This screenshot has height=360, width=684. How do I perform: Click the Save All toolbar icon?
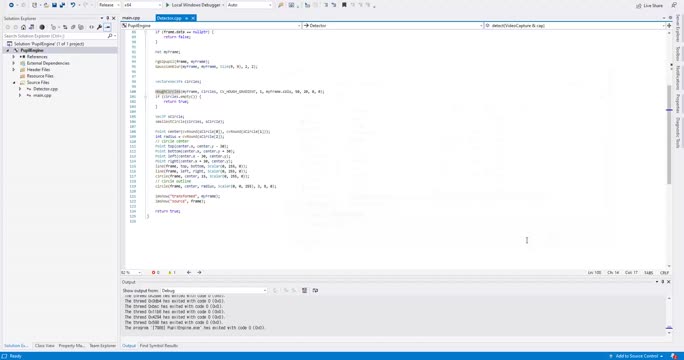[62, 5]
